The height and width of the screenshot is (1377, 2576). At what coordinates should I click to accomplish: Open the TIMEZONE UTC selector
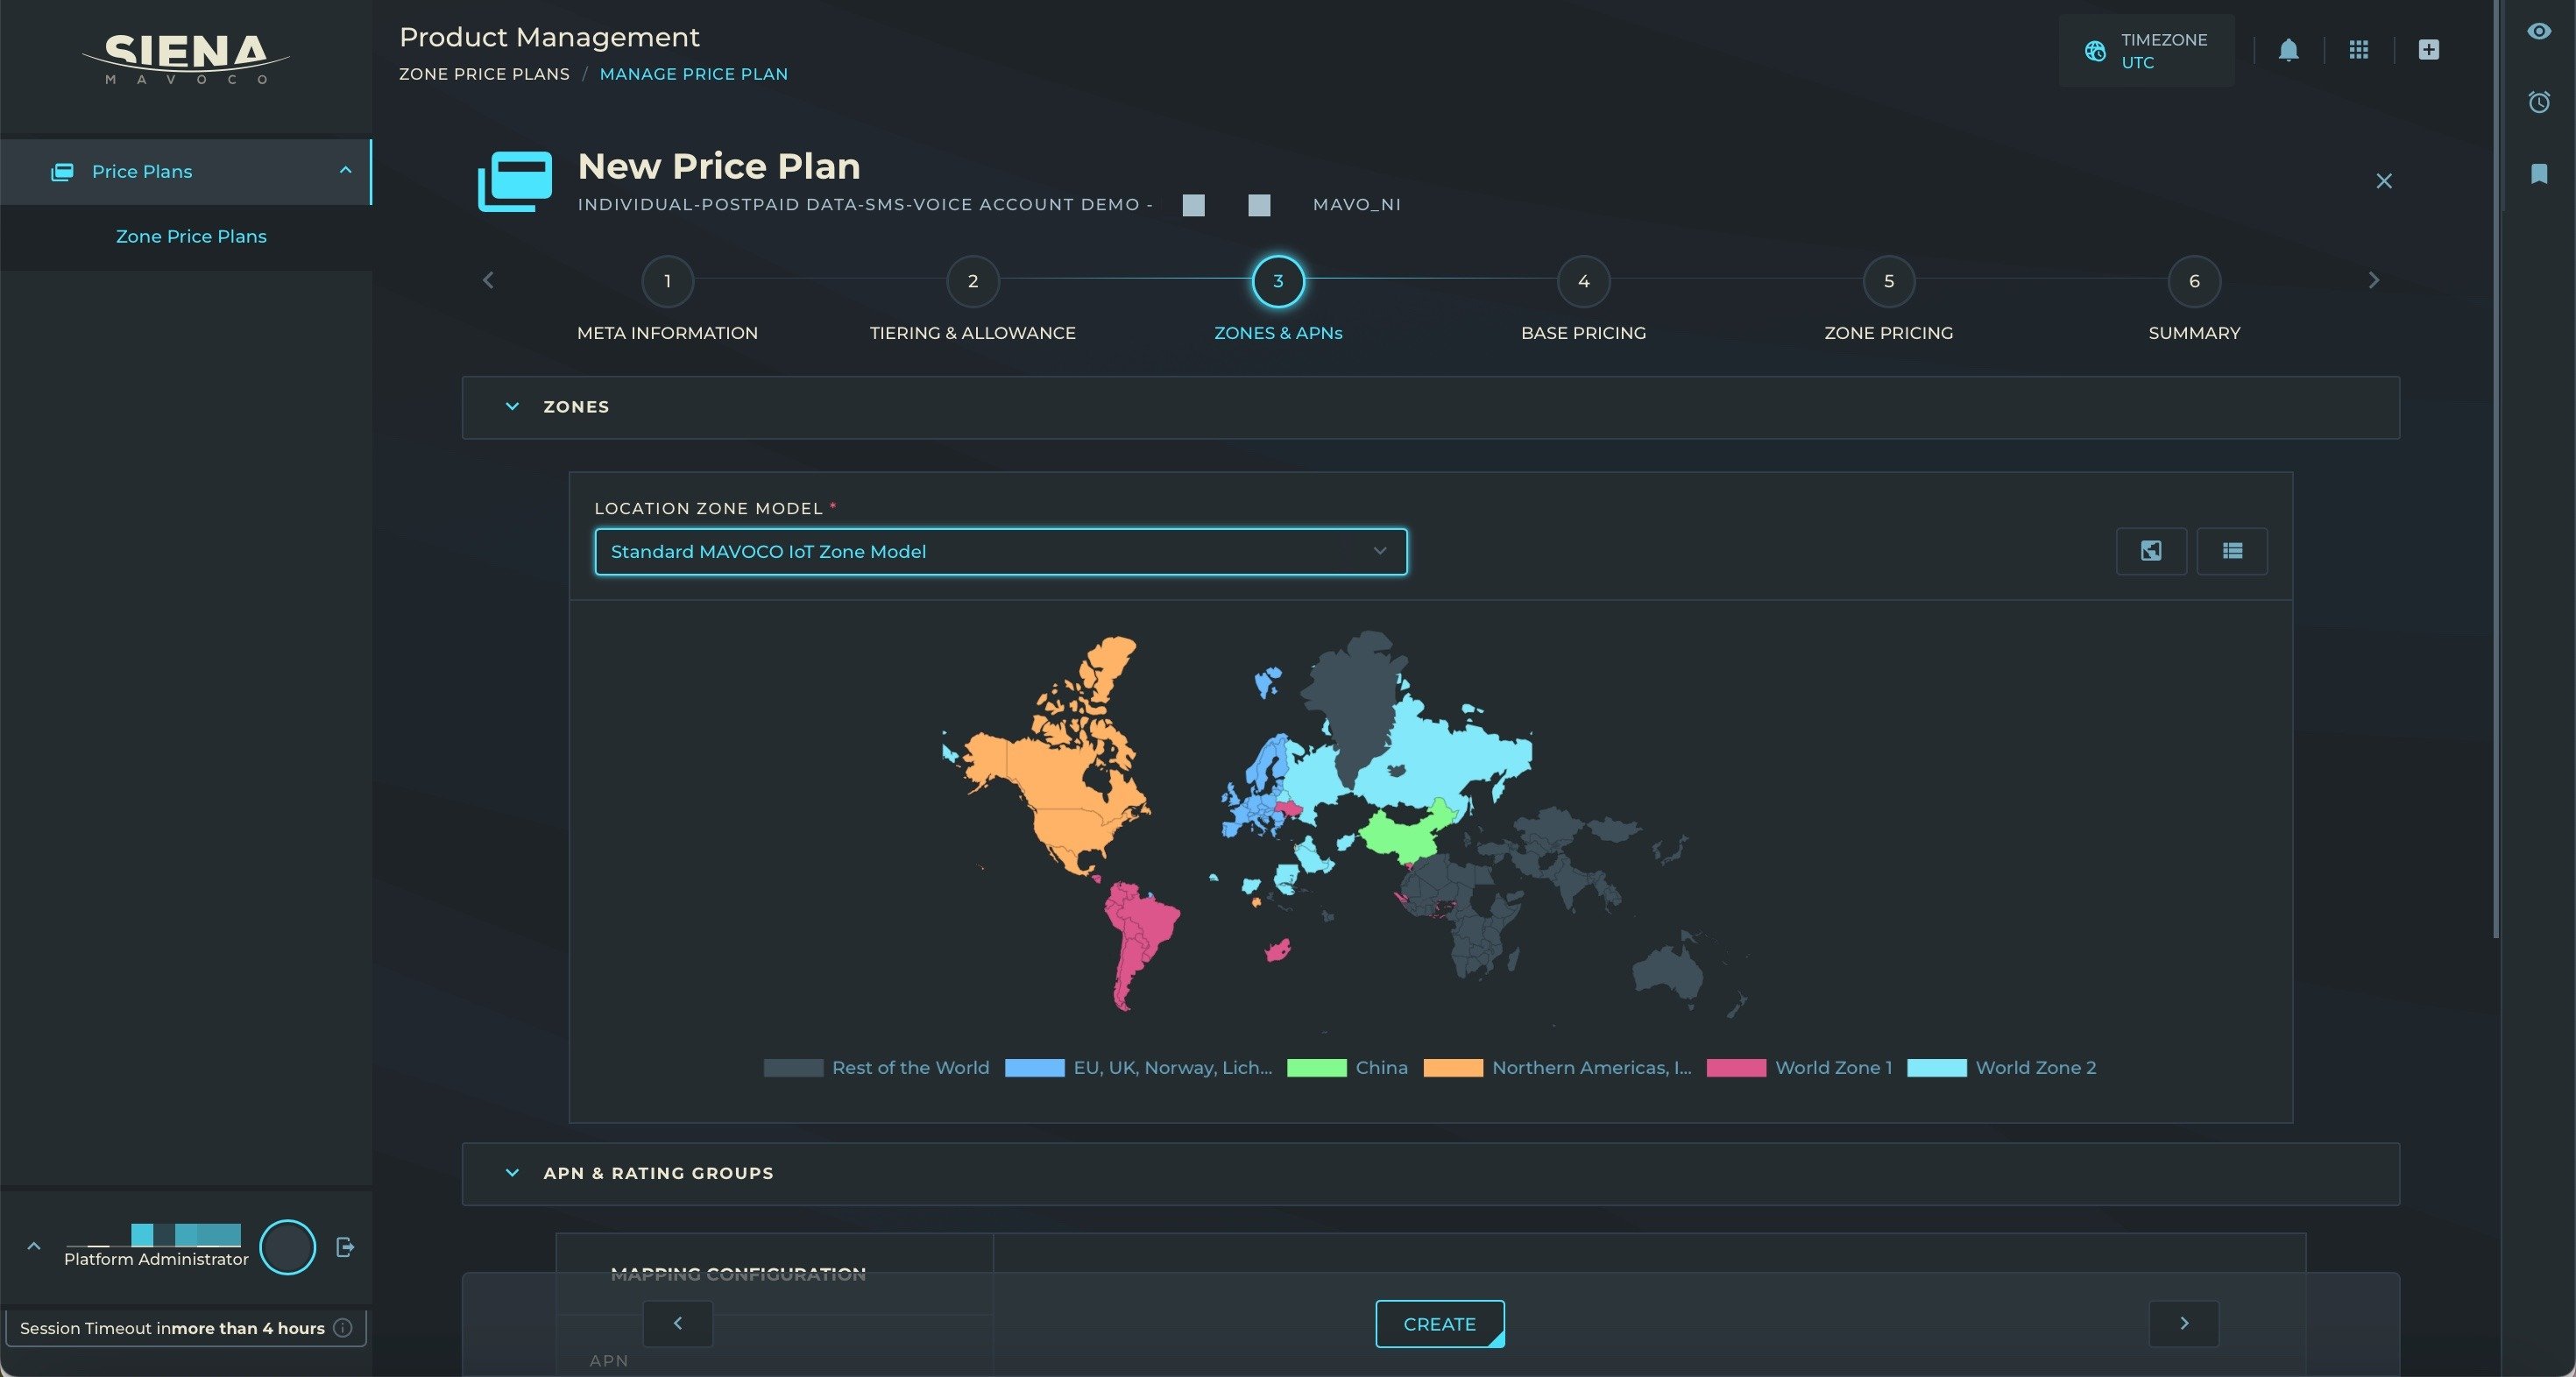click(x=2146, y=51)
